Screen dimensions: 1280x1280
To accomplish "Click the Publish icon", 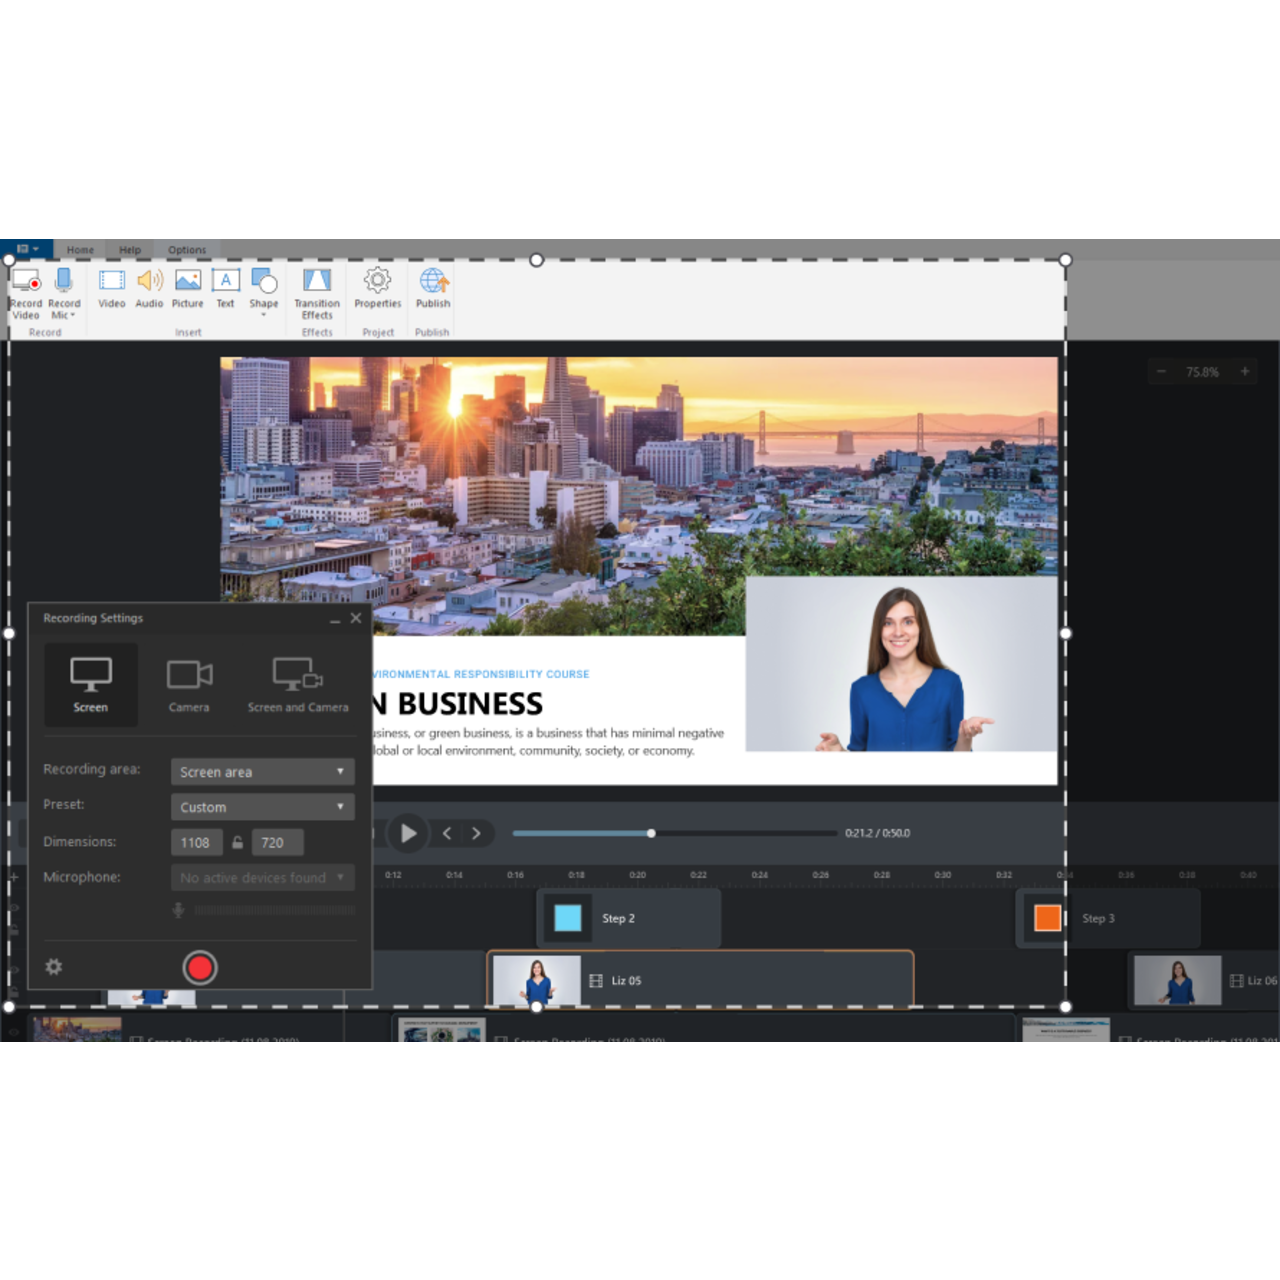I will (431, 290).
